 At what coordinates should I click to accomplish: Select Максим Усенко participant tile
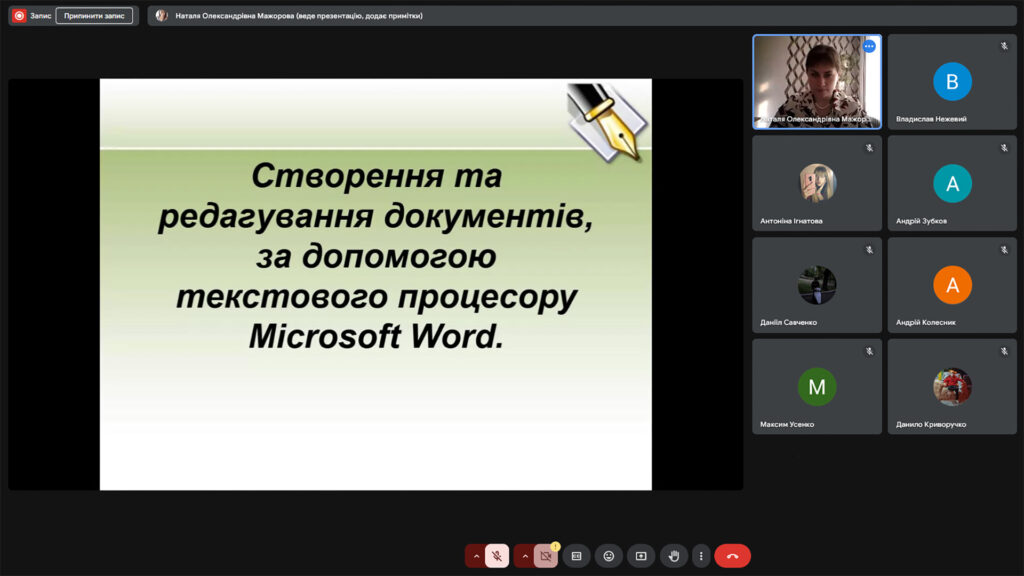(817, 387)
